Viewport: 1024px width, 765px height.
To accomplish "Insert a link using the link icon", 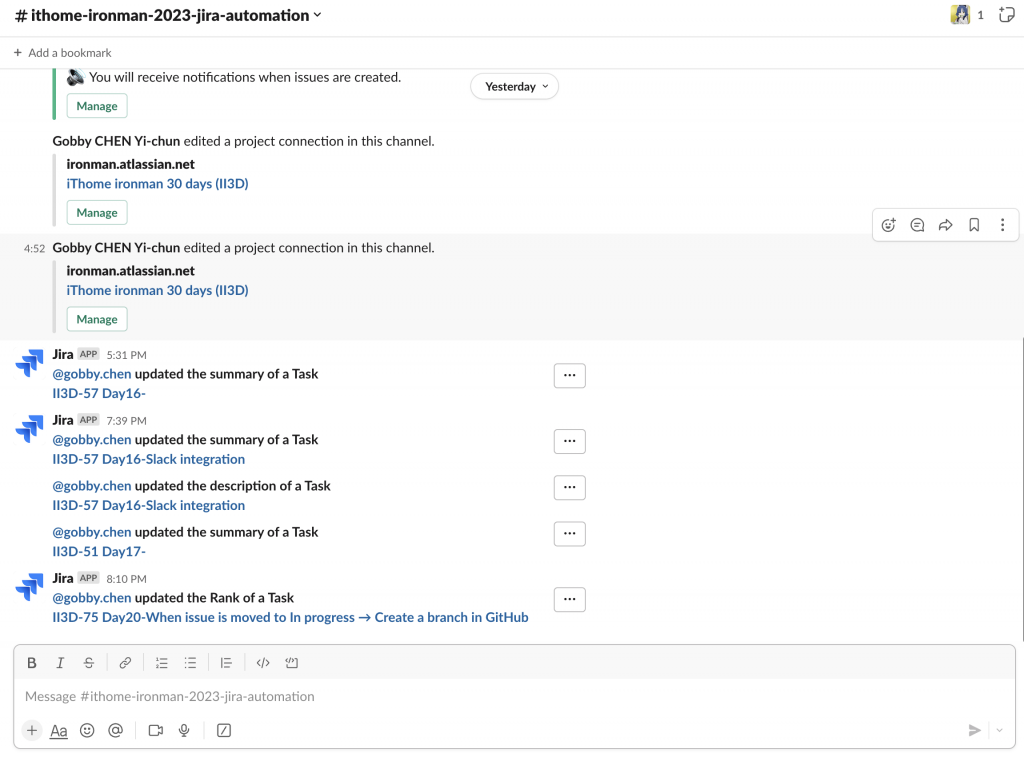I will click(x=125, y=662).
